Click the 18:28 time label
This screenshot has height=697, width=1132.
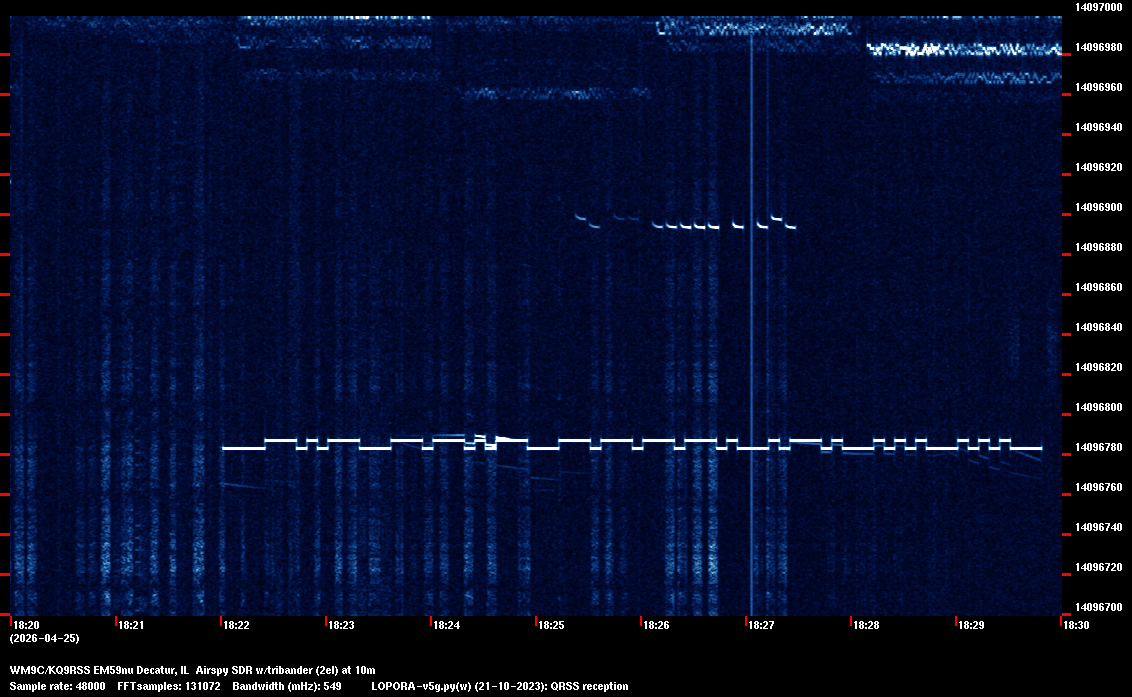coord(866,625)
